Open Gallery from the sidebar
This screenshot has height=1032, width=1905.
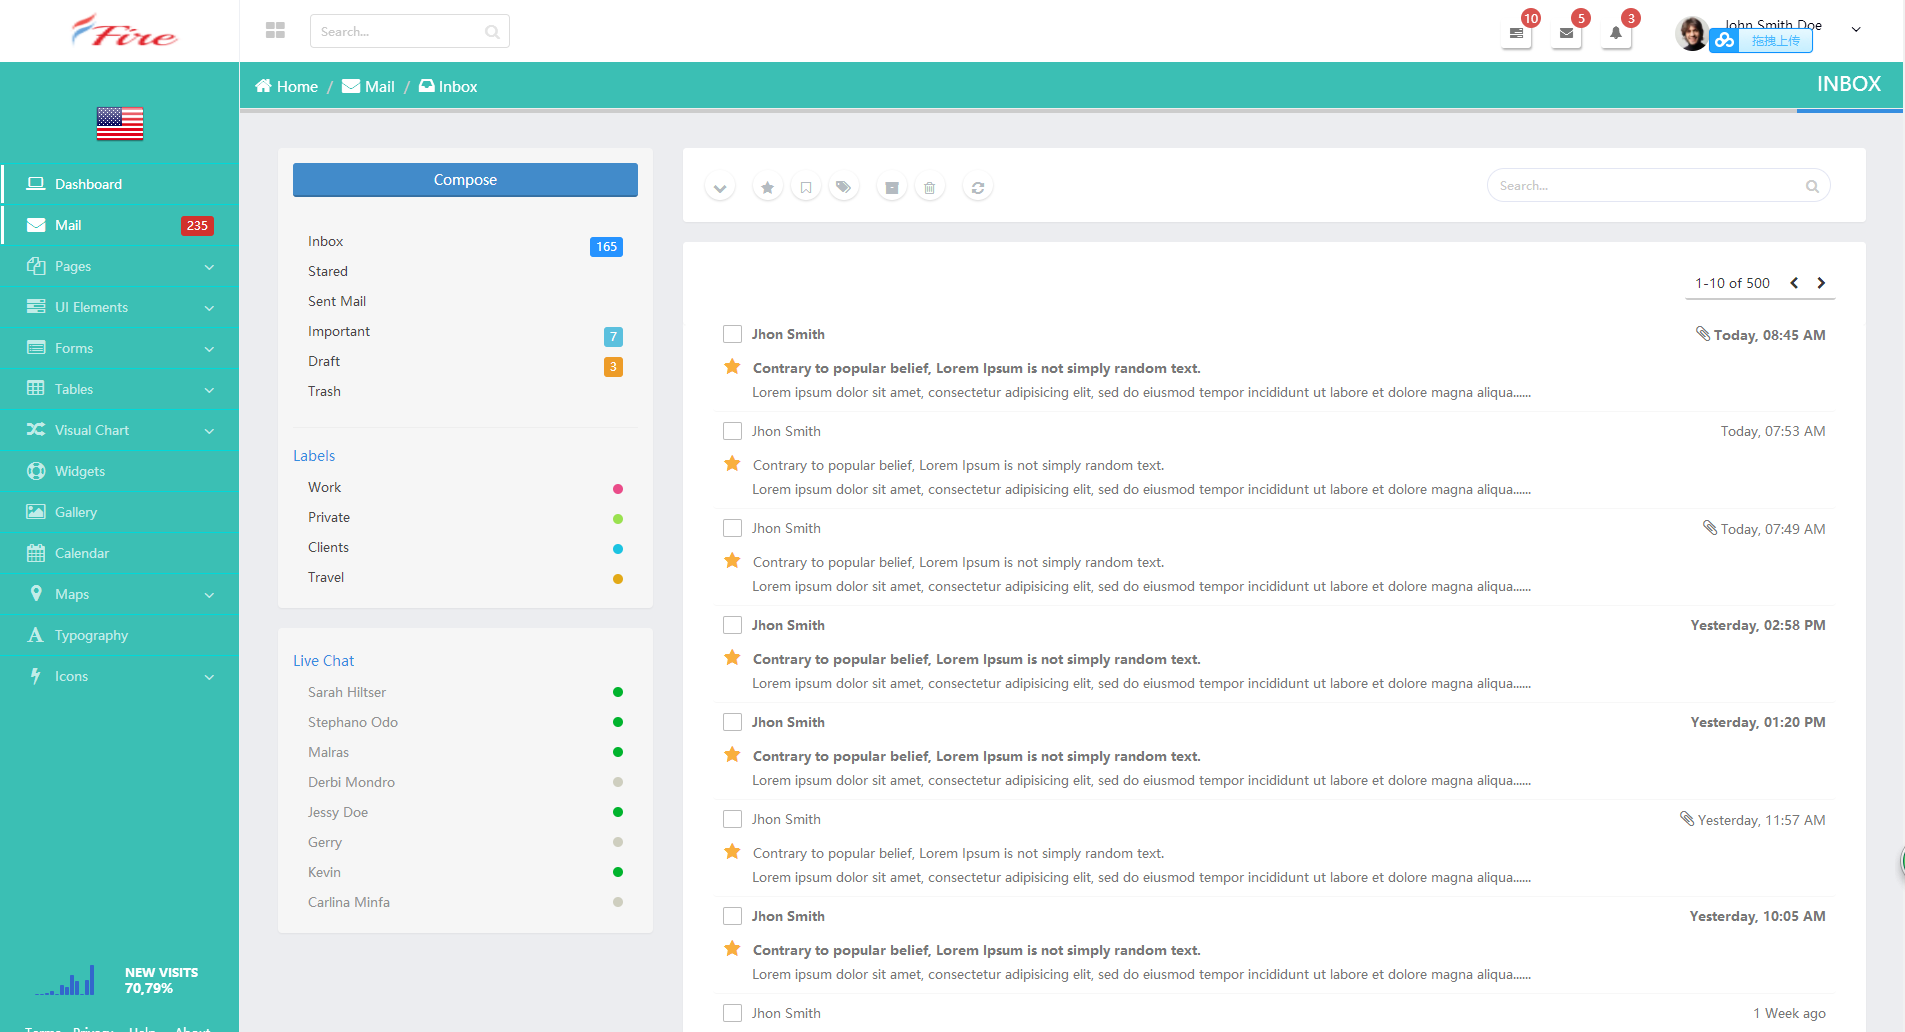[x=120, y=512]
